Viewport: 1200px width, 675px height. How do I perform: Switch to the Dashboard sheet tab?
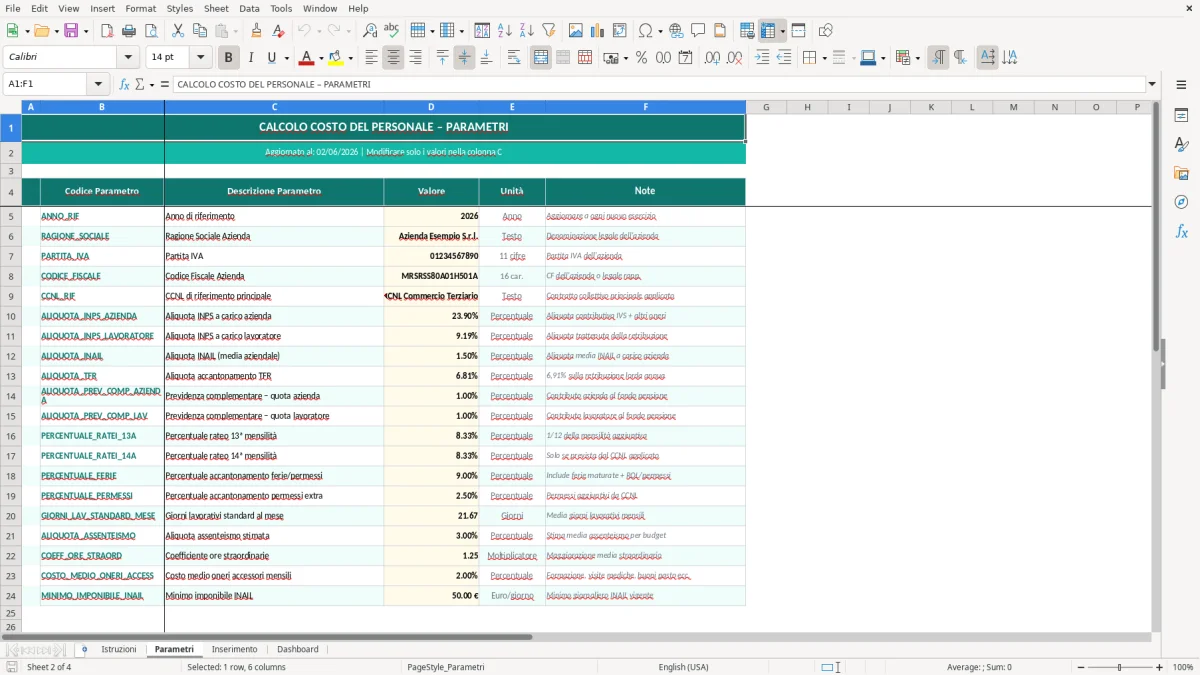tap(298, 649)
